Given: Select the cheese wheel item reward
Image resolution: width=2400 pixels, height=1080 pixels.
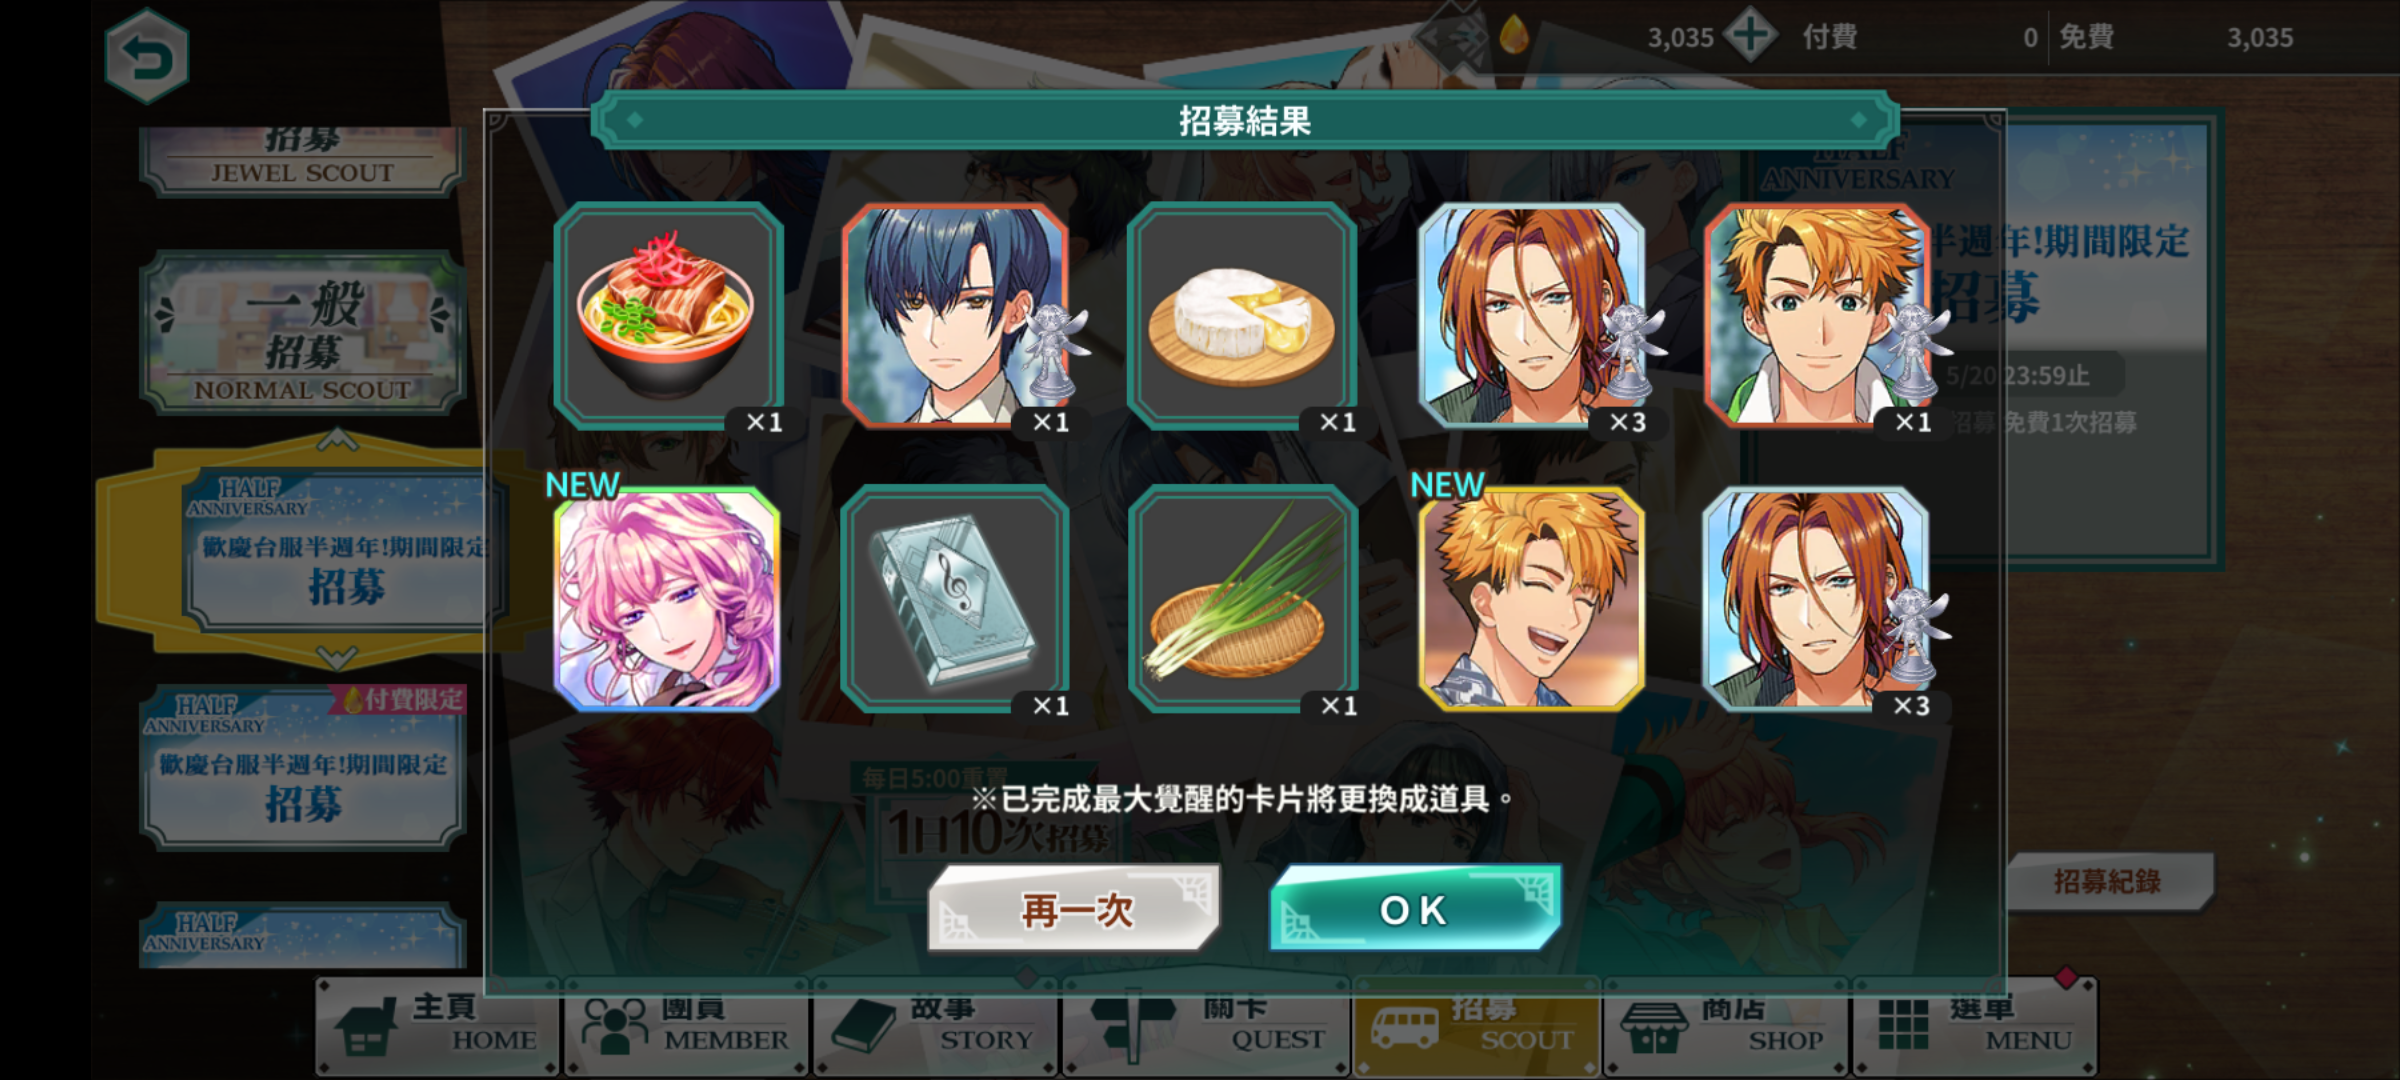Looking at the screenshot, I should coord(1241,315).
